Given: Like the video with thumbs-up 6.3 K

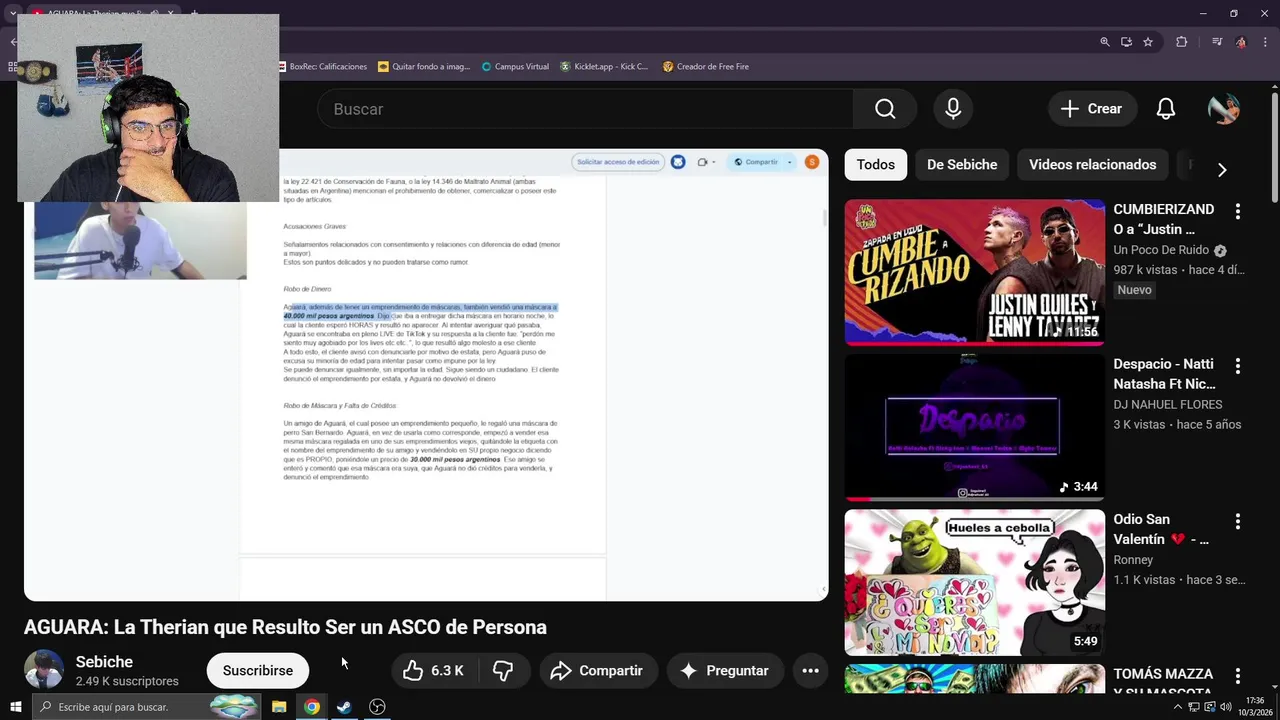Looking at the screenshot, I should [x=433, y=671].
